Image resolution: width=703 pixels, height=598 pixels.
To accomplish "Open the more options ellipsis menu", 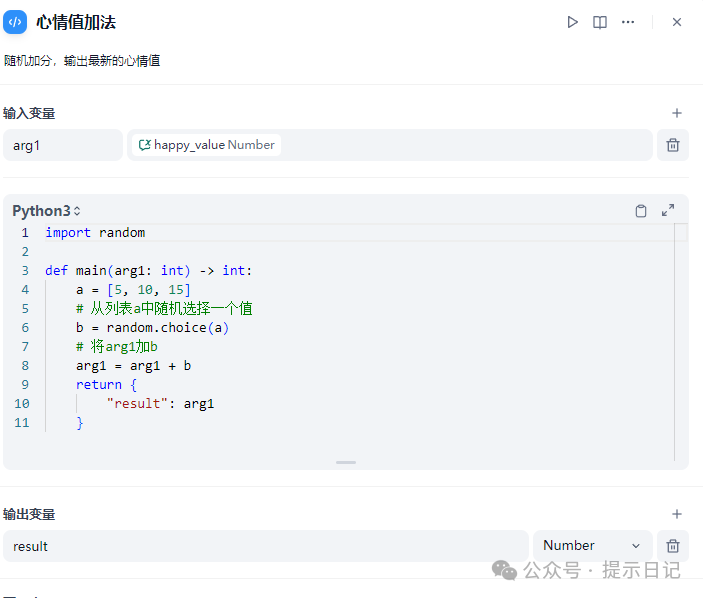I will coord(628,22).
